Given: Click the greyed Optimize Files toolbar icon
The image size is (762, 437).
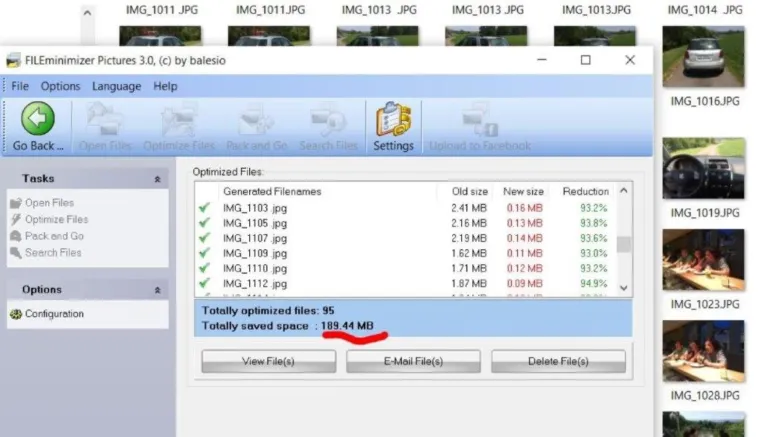Looking at the screenshot, I should 178,119.
